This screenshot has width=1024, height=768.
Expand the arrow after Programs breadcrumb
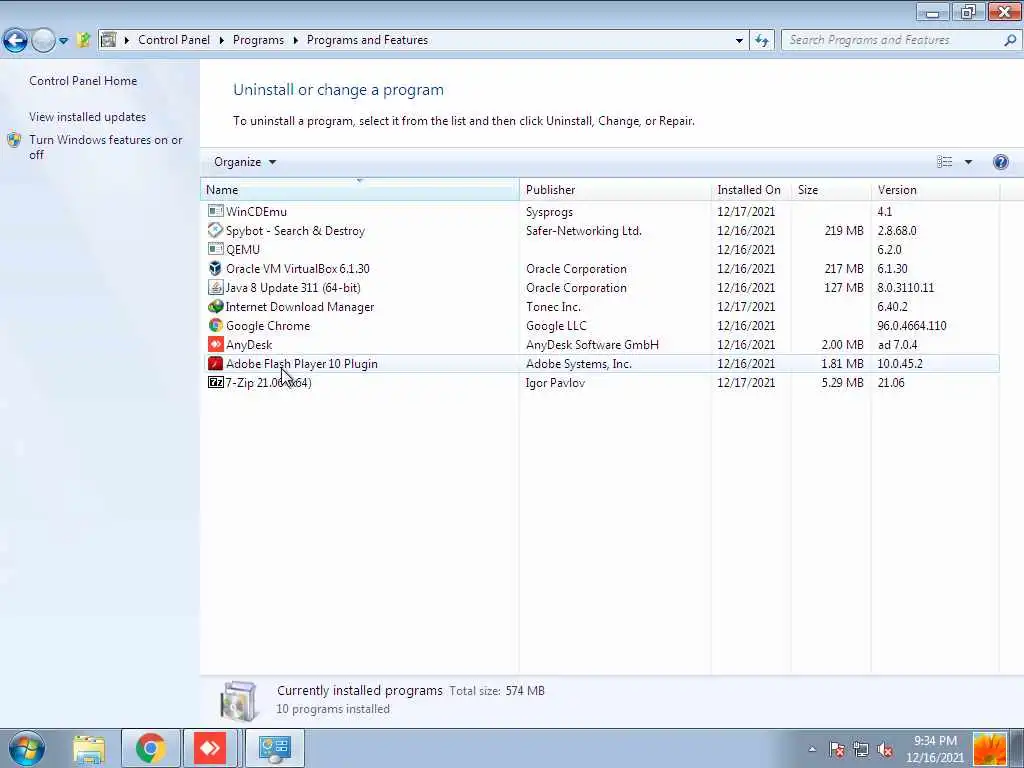click(x=295, y=40)
